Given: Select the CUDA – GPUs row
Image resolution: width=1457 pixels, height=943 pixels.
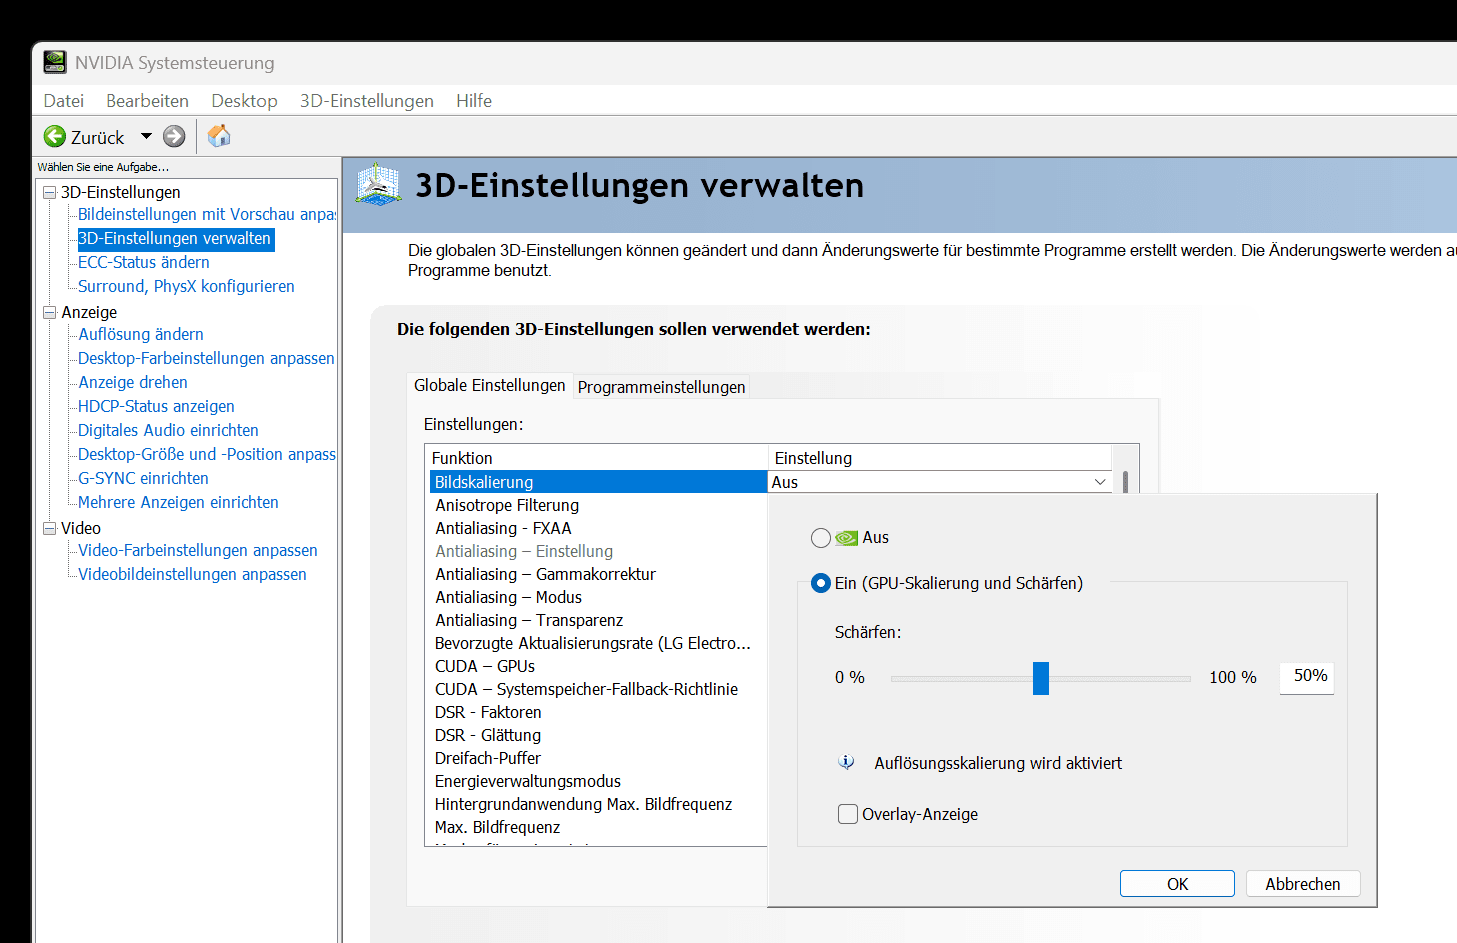Looking at the screenshot, I should (x=598, y=666).
